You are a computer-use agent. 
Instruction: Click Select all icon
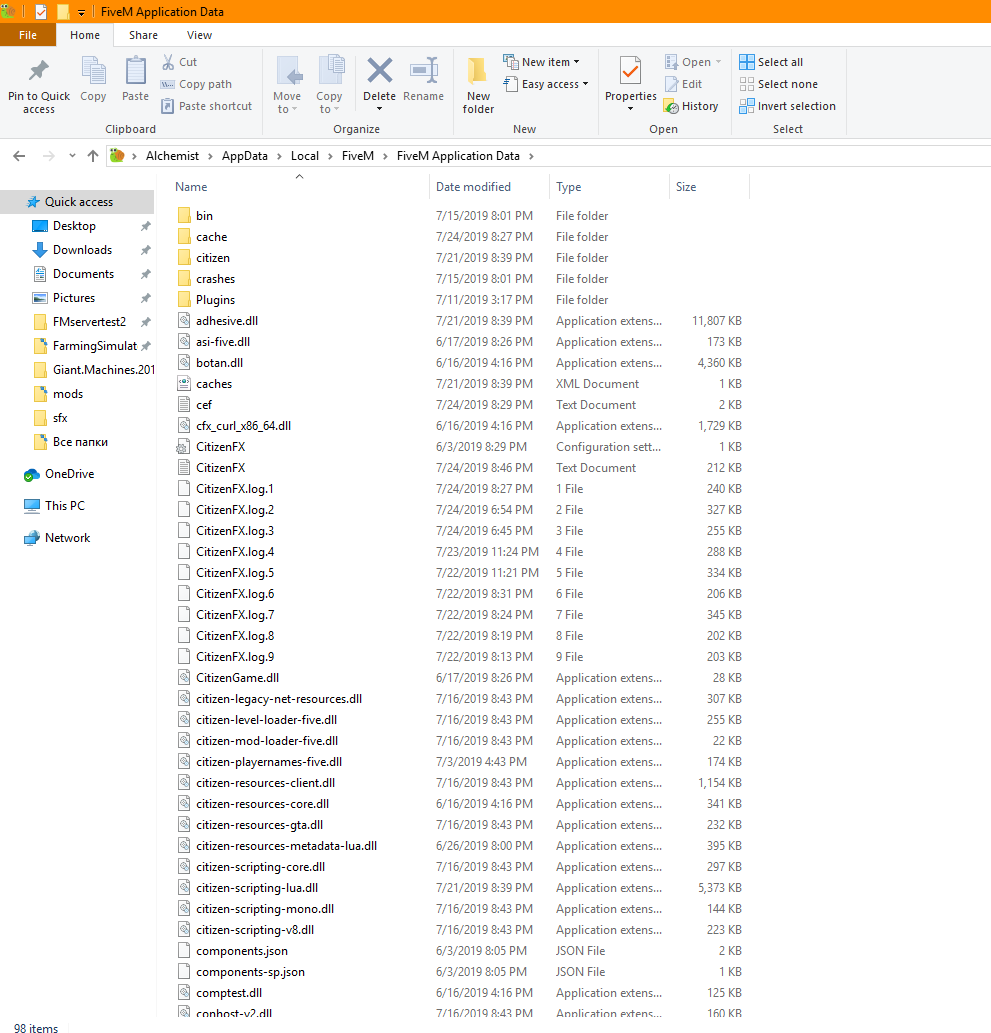(747, 62)
